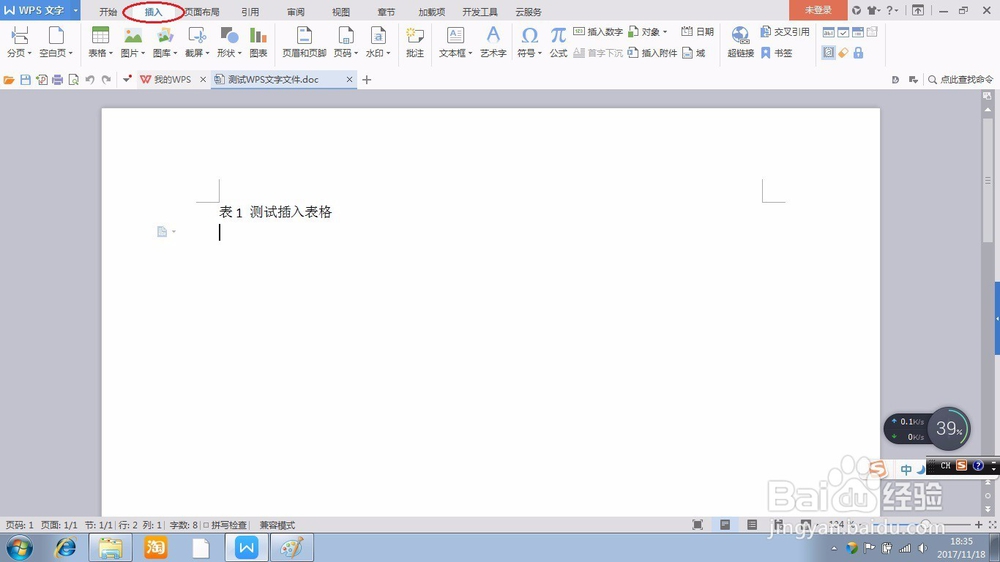
Task: Click 交叉引用 cross-reference
Action: 784,31
